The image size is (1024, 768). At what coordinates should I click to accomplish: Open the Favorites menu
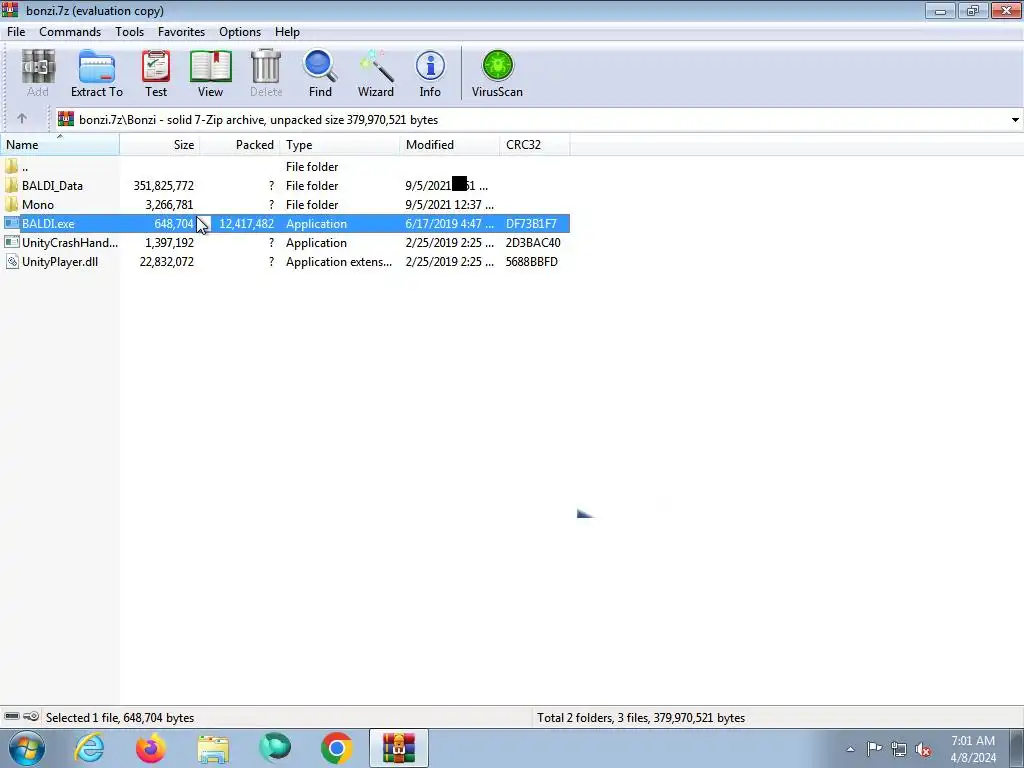click(182, 31)
